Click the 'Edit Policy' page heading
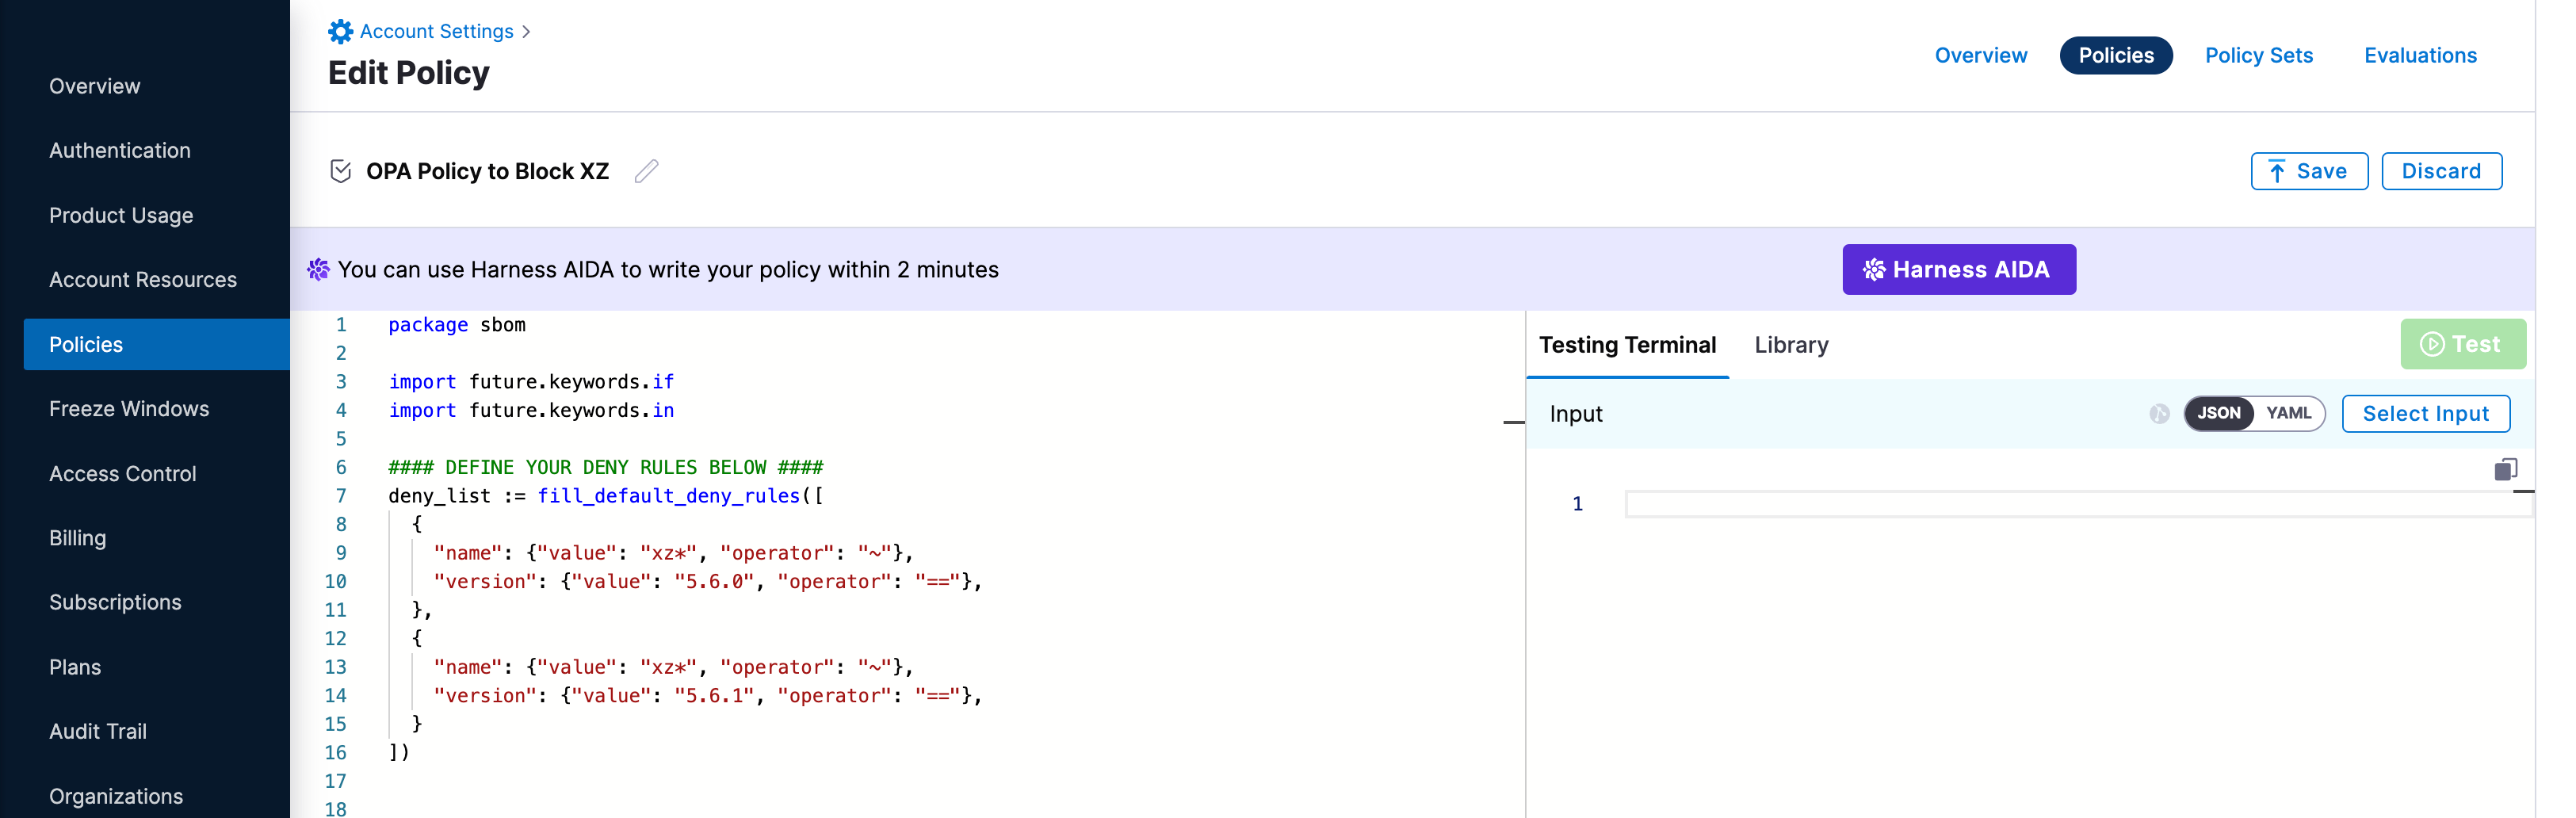The height and width of the screenshot is (818, 2576). 408,73
